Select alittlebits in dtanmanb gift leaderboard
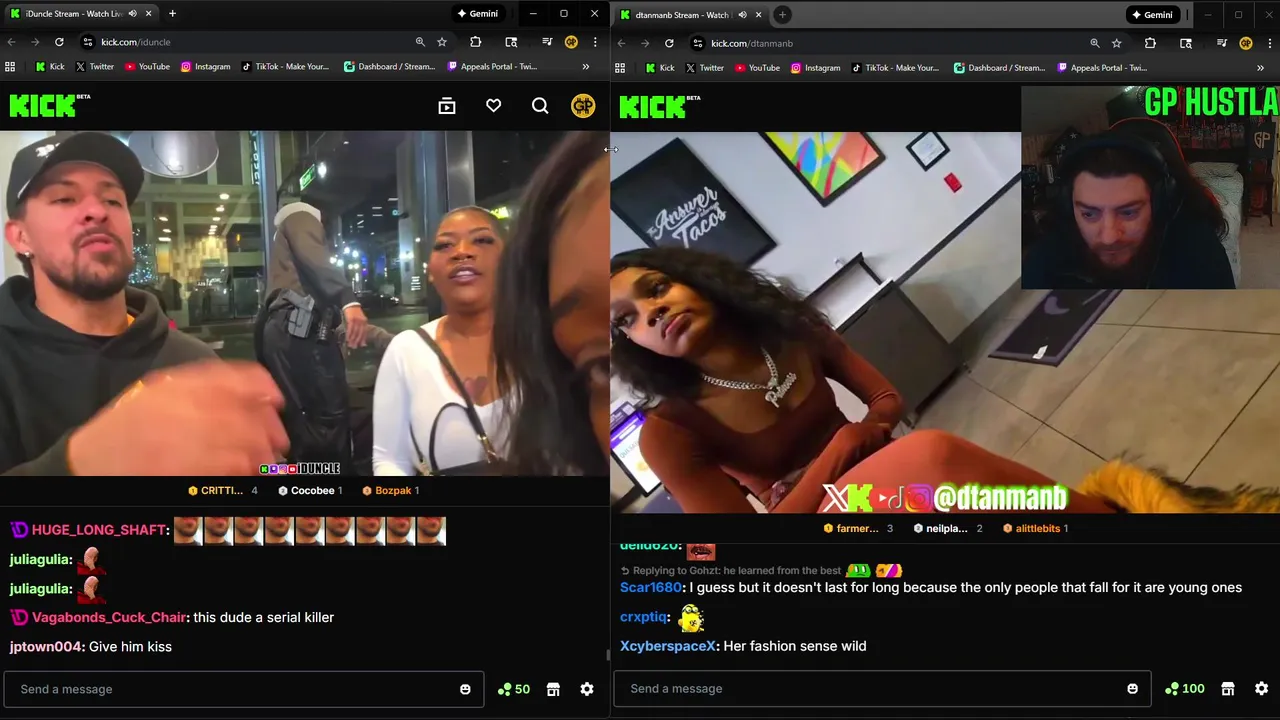This screenshot has width=1280, height=720. tap(1036, 528)
